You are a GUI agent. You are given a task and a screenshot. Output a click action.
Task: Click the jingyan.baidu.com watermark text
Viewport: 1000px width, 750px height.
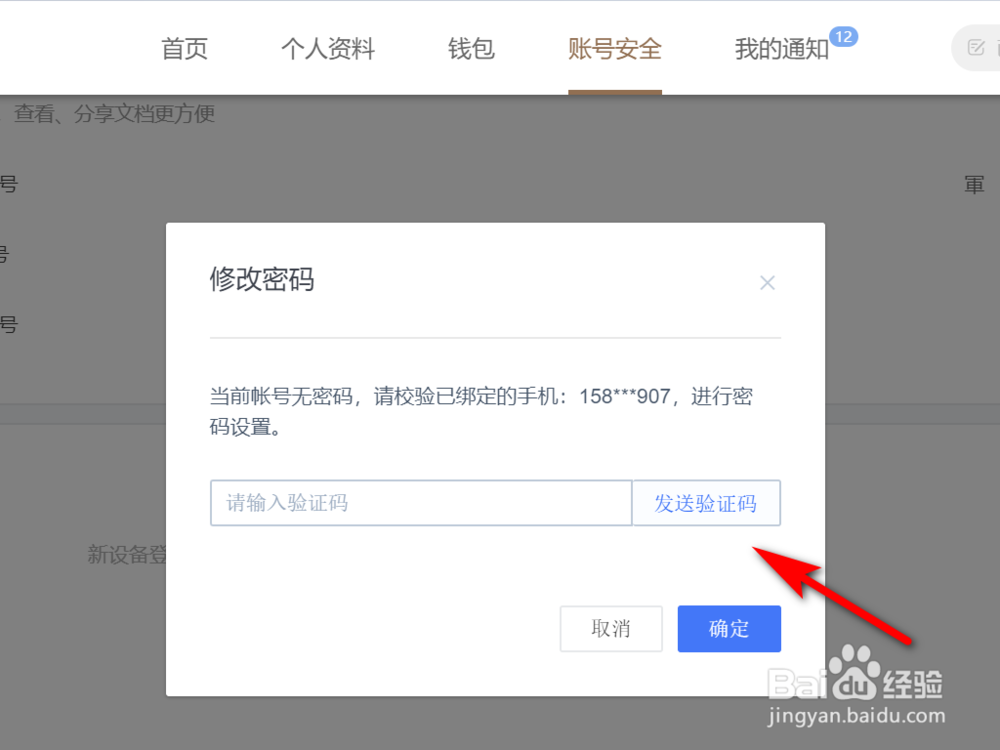coord(856,716)
